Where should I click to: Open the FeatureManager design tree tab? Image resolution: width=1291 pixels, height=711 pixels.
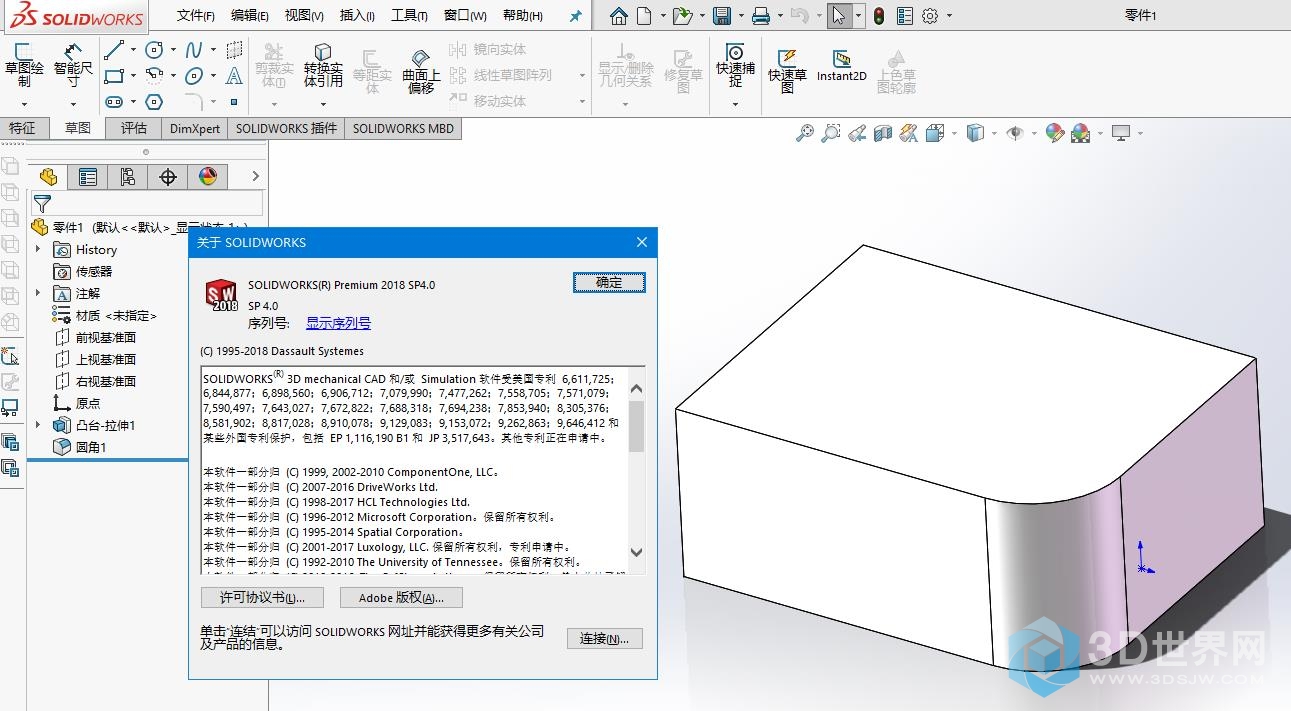[x=48, y=177]
